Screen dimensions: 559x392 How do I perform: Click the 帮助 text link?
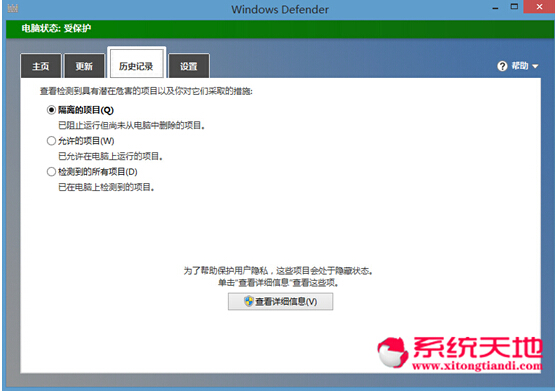click(520, 66)
